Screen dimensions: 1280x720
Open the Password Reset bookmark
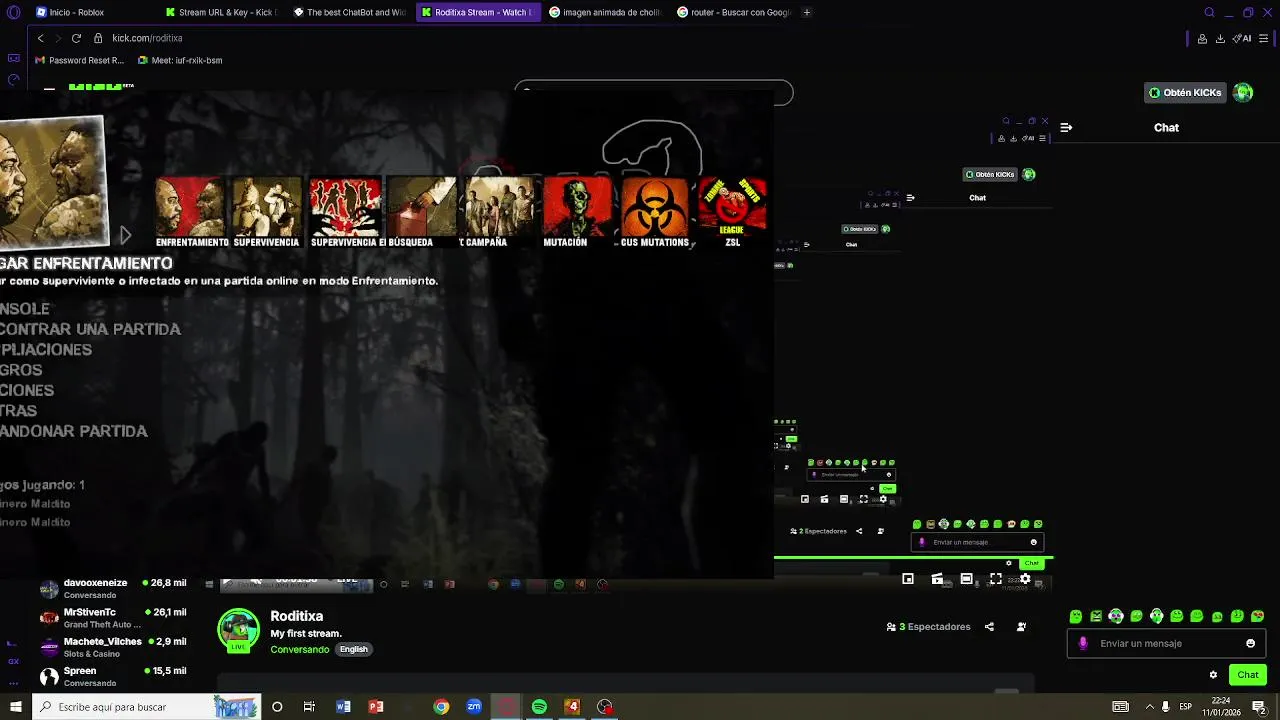point(80,60)
